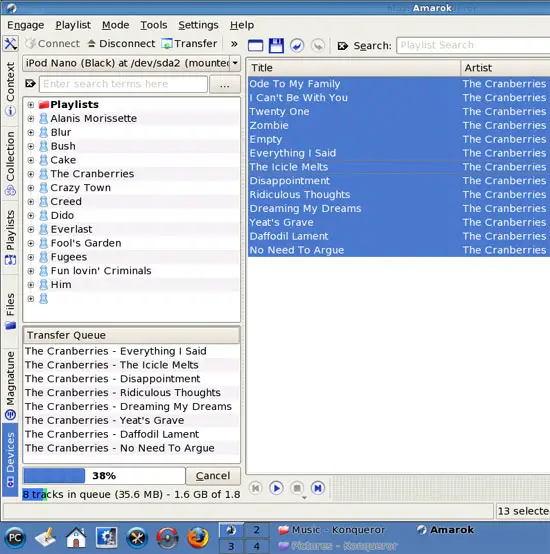Click the Artist column header

[x=505, y=68]
